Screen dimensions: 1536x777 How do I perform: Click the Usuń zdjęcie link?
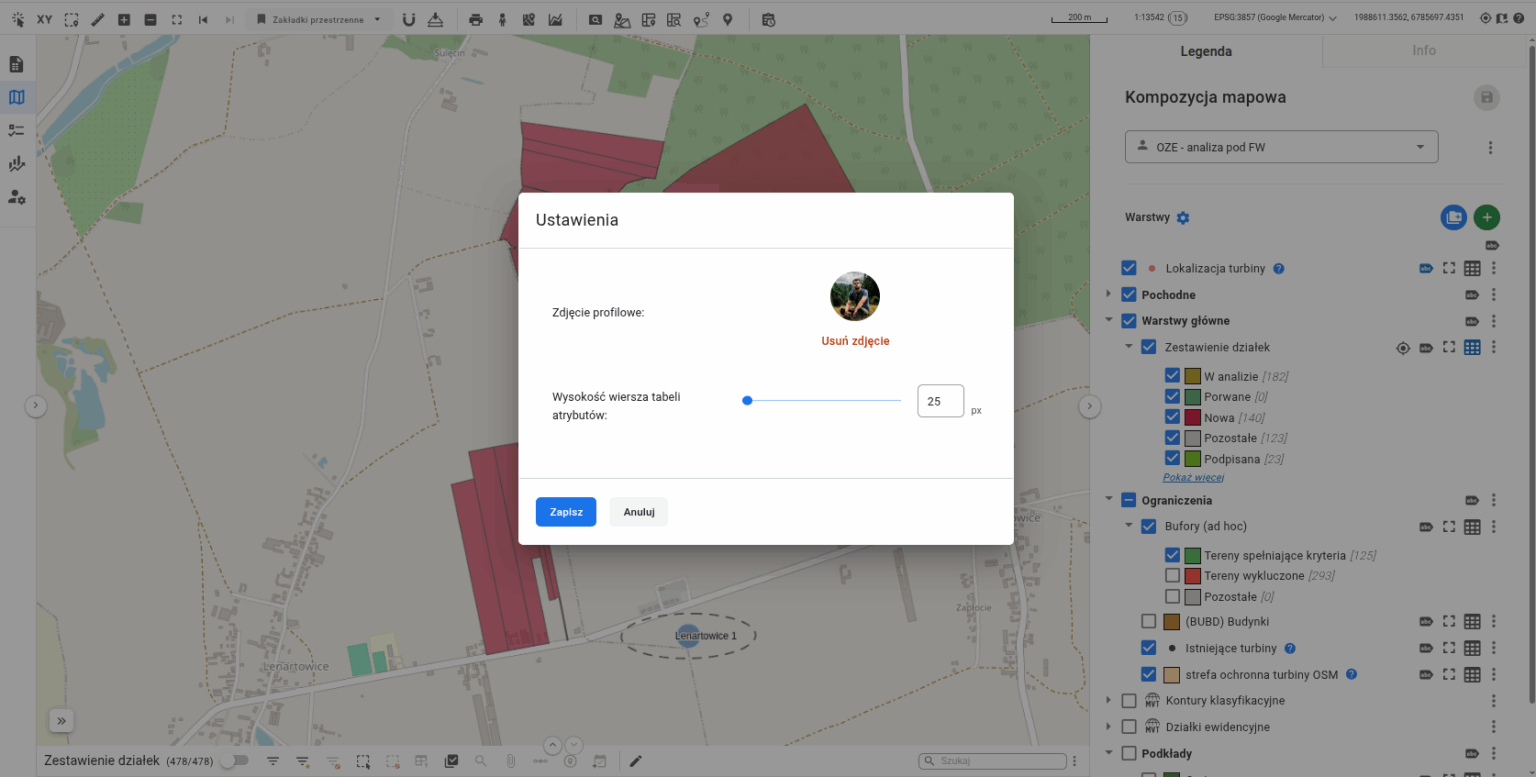pyautogui.click(x=855, y=341)
